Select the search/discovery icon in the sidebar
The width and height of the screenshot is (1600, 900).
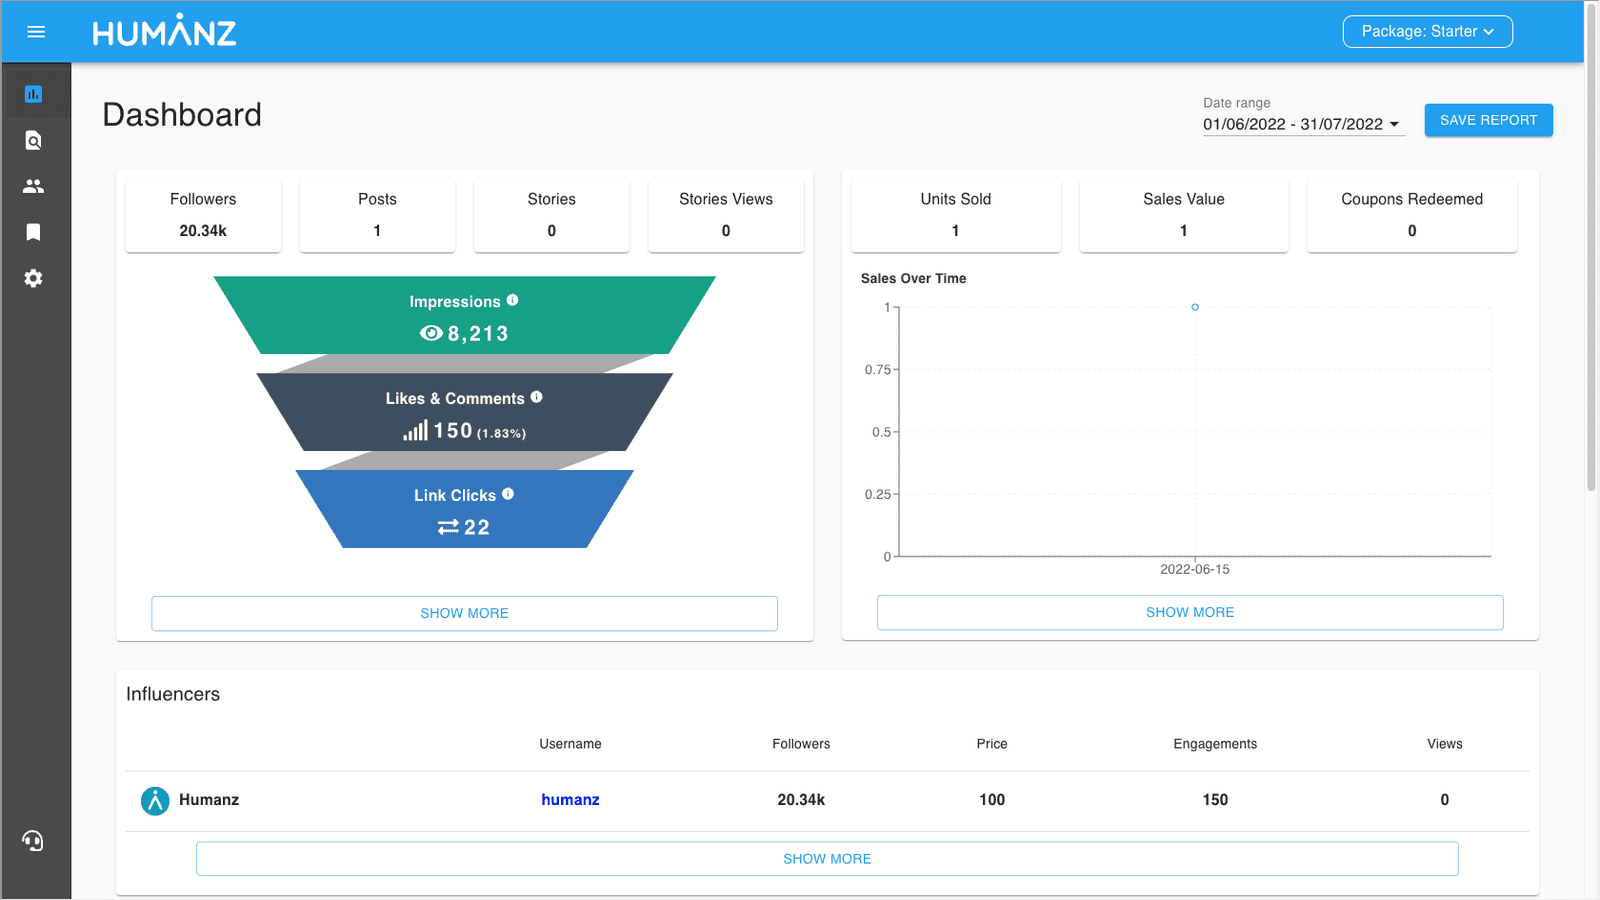coord(35,140)
